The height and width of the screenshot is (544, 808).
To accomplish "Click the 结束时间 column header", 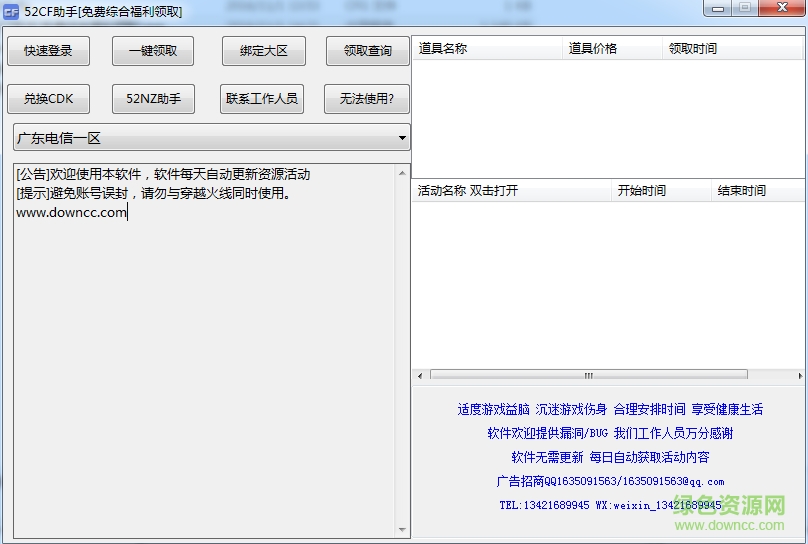I will click(758, 191).
